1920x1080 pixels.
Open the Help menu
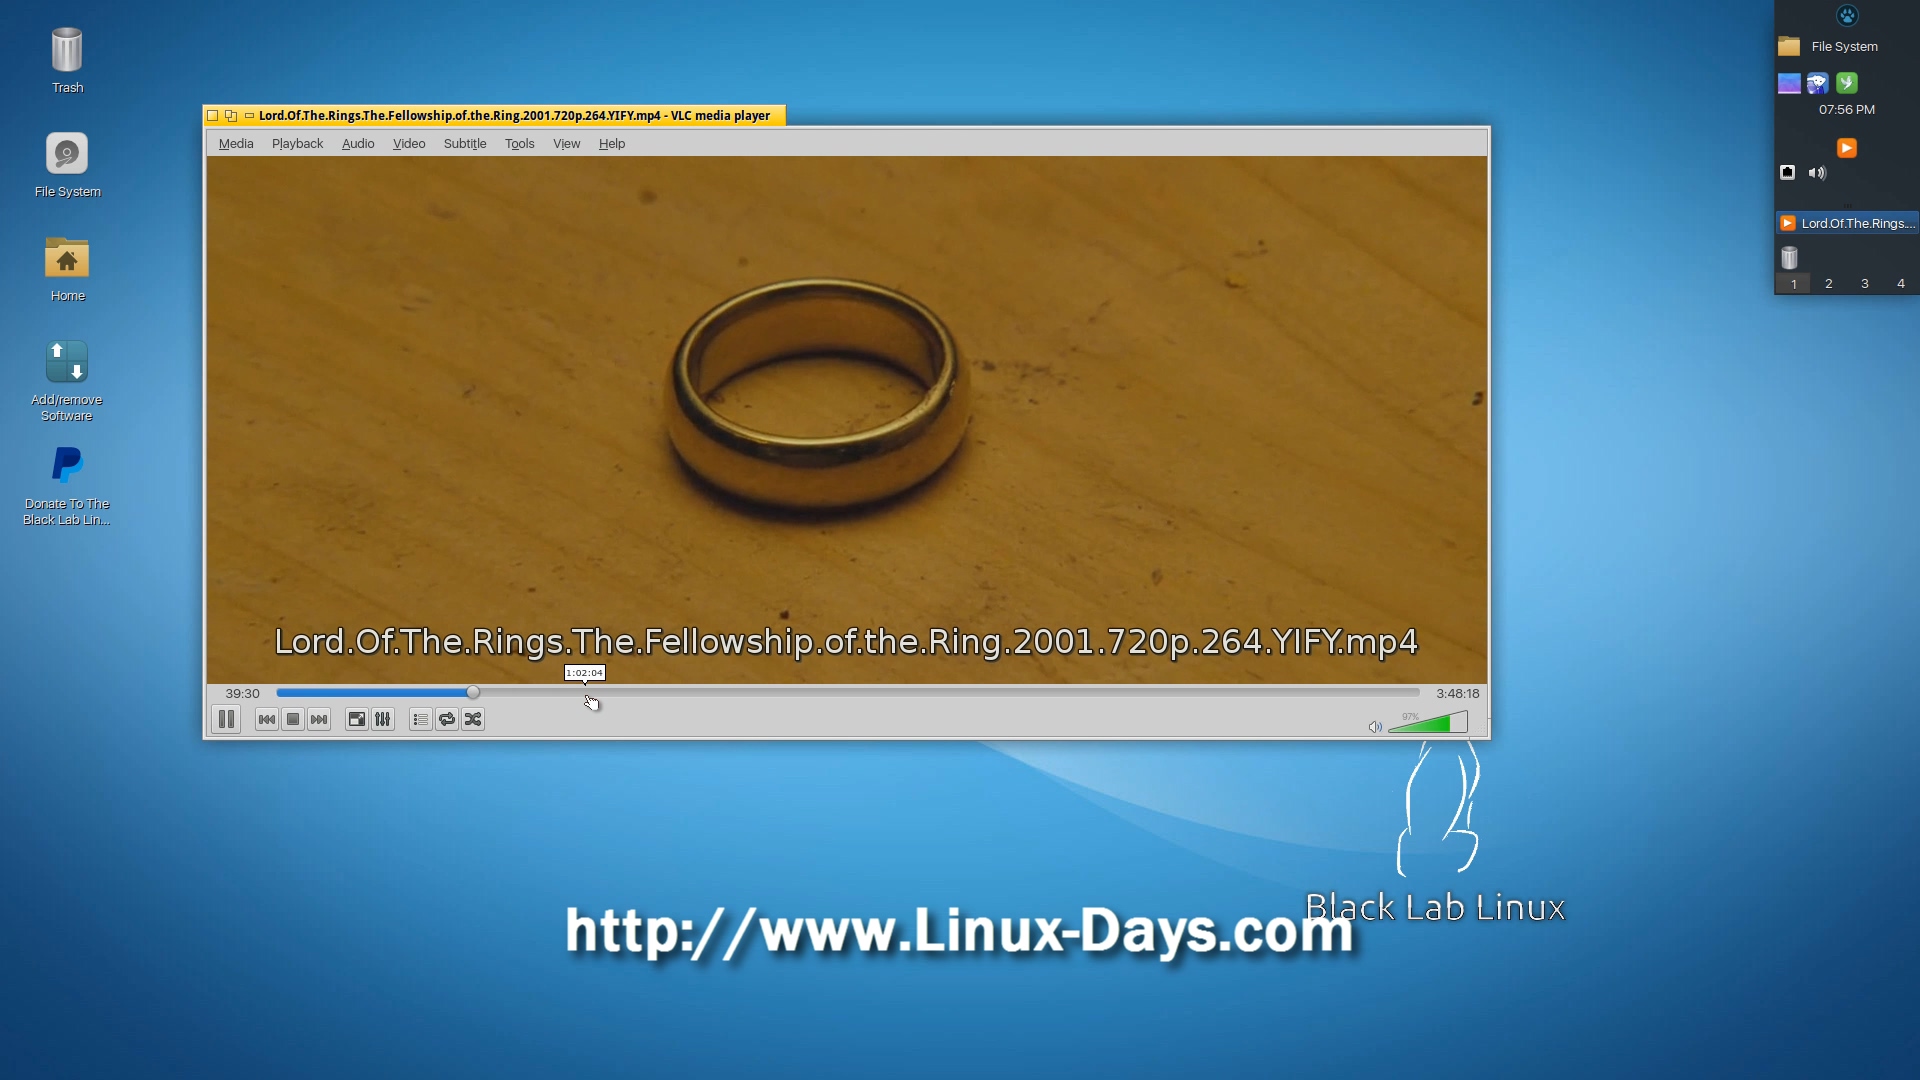[612, 143]
